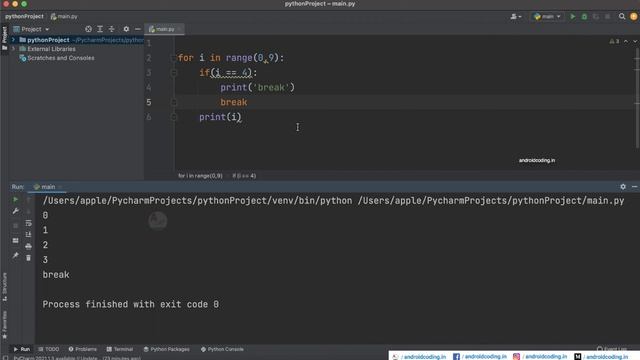Image resolution: width=640 pixels, height=360 pixels.
Task: Expand the External Libraries node
Action: point(13,49)
